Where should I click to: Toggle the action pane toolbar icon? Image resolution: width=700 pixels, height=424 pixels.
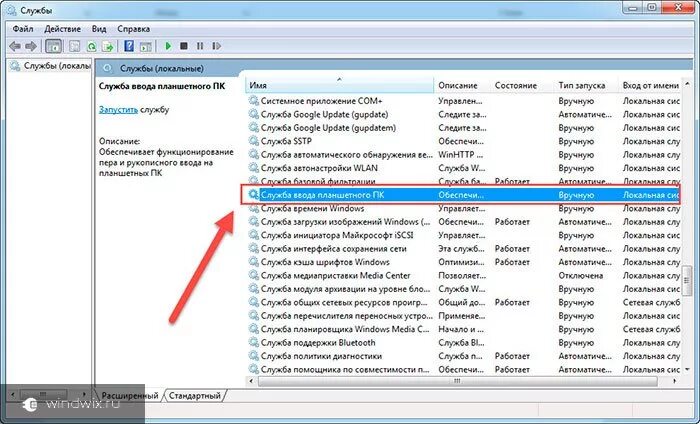click(146, 46)
